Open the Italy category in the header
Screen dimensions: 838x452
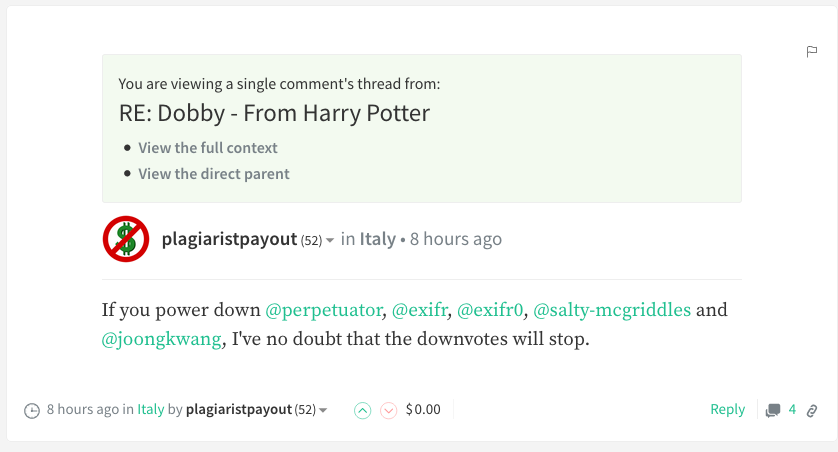(x=378, y=239)
